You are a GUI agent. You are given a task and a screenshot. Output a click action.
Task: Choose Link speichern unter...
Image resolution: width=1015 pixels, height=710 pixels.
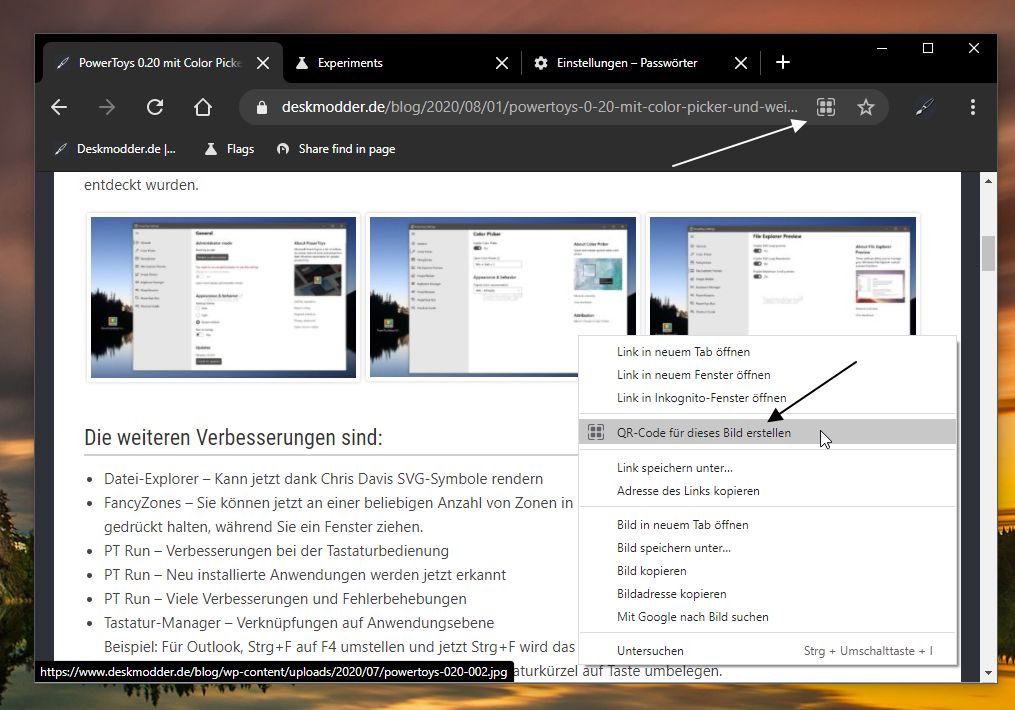click(x=768, y=467)
